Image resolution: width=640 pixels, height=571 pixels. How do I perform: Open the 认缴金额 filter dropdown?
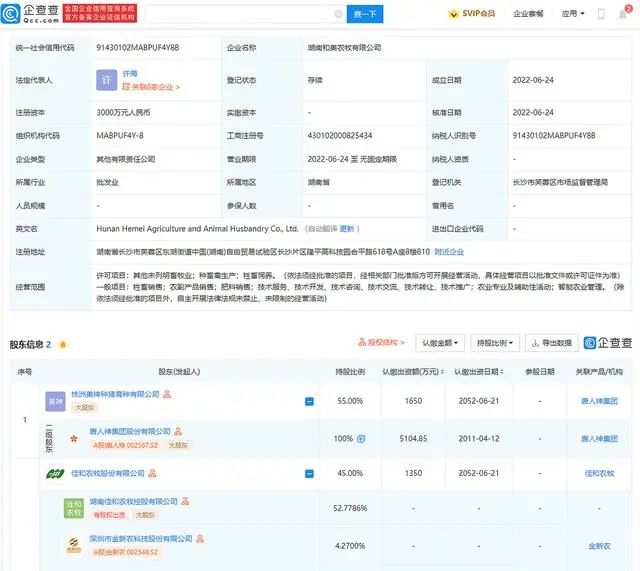tap(440, 343)
